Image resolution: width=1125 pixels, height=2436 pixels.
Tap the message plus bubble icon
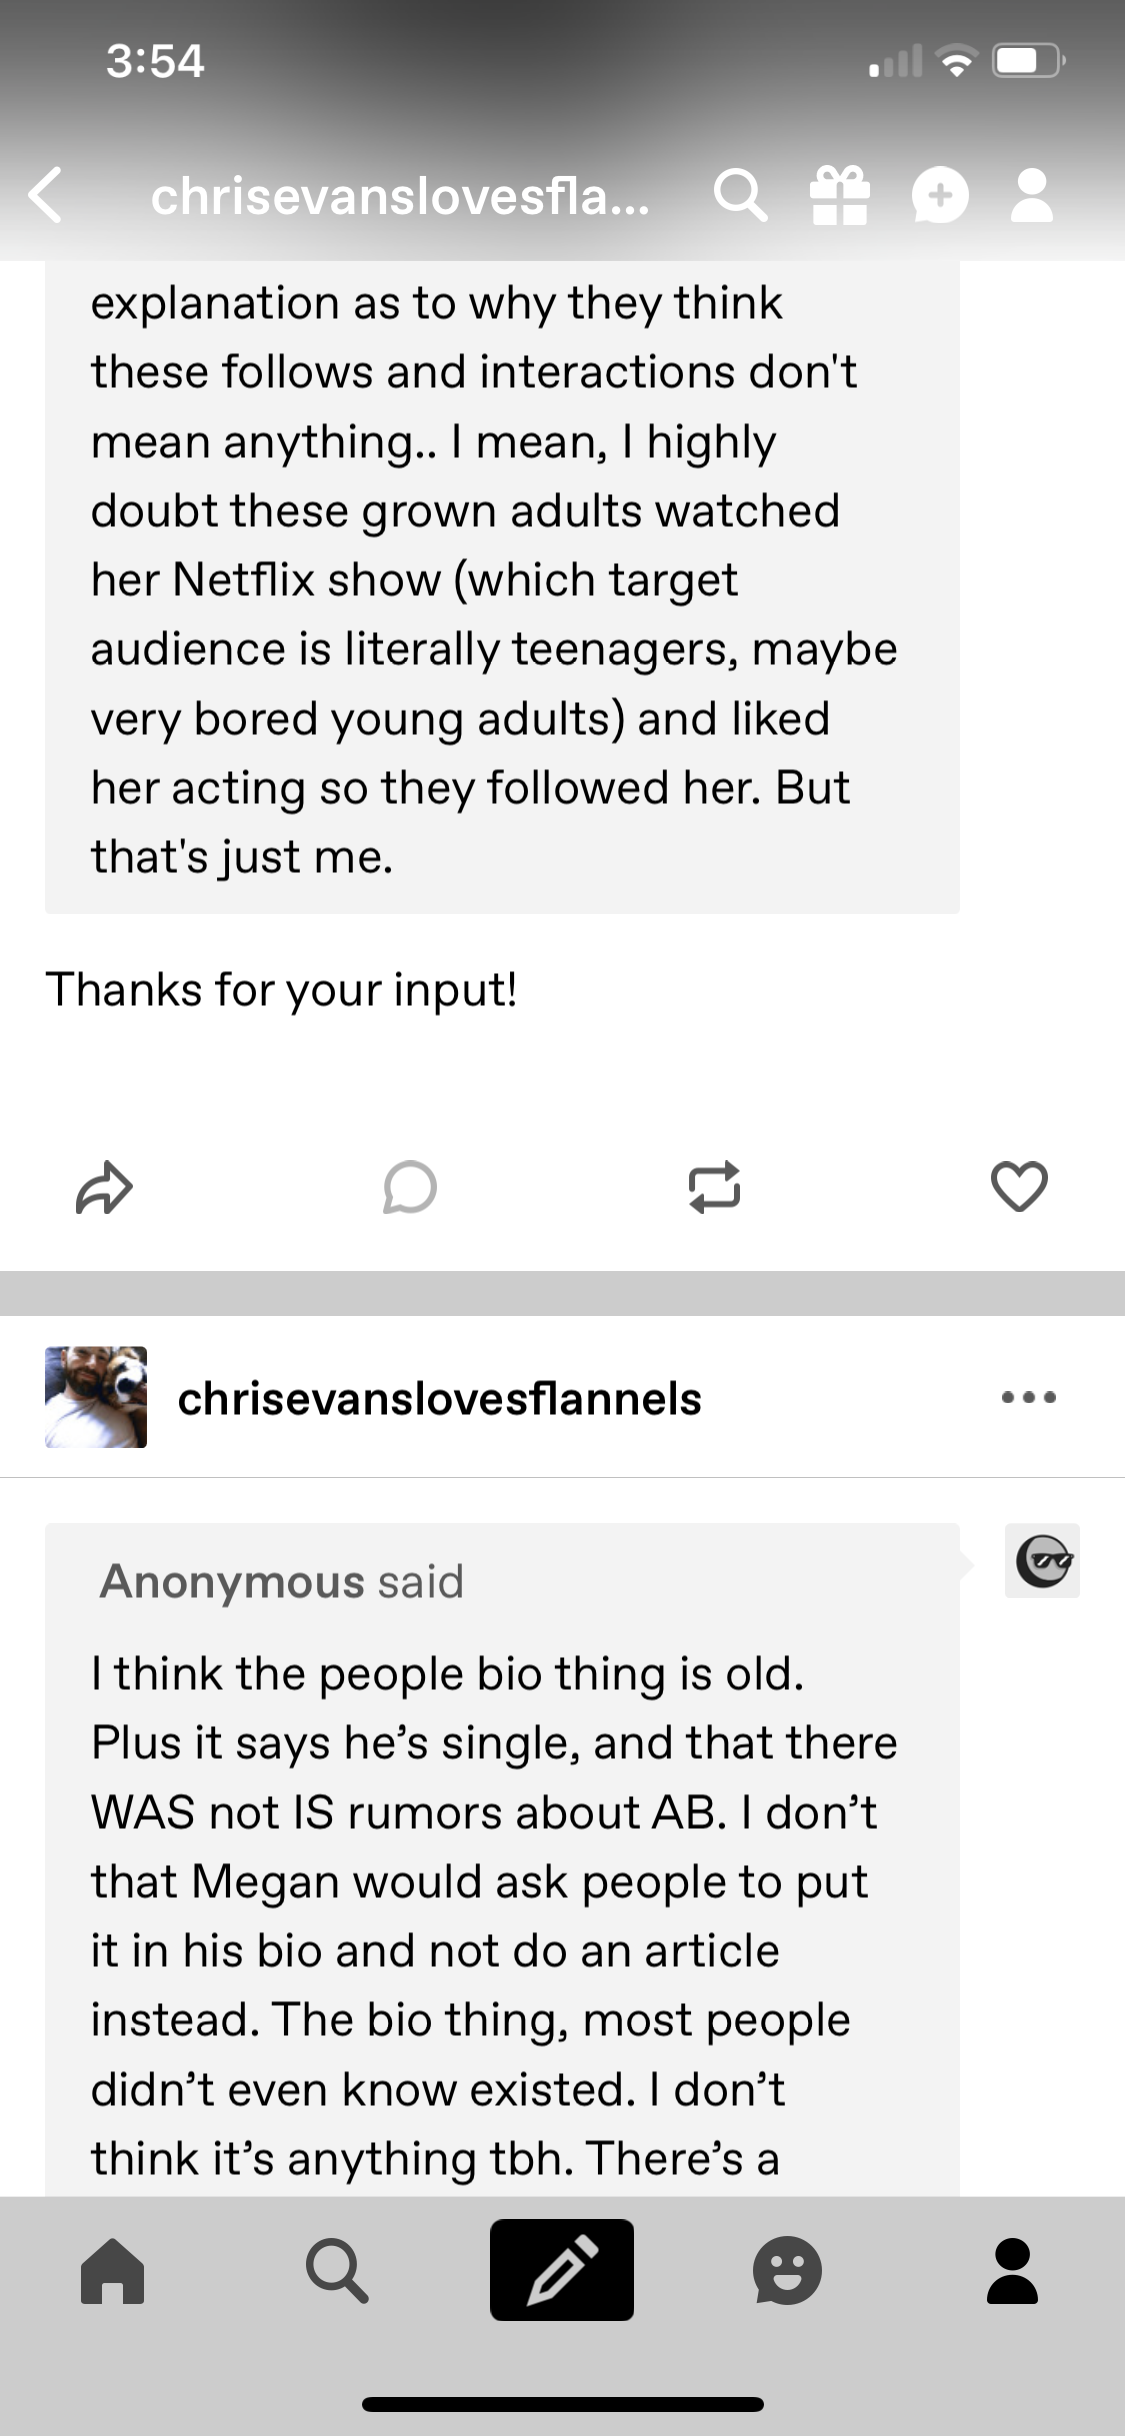(x=940, y=195)
